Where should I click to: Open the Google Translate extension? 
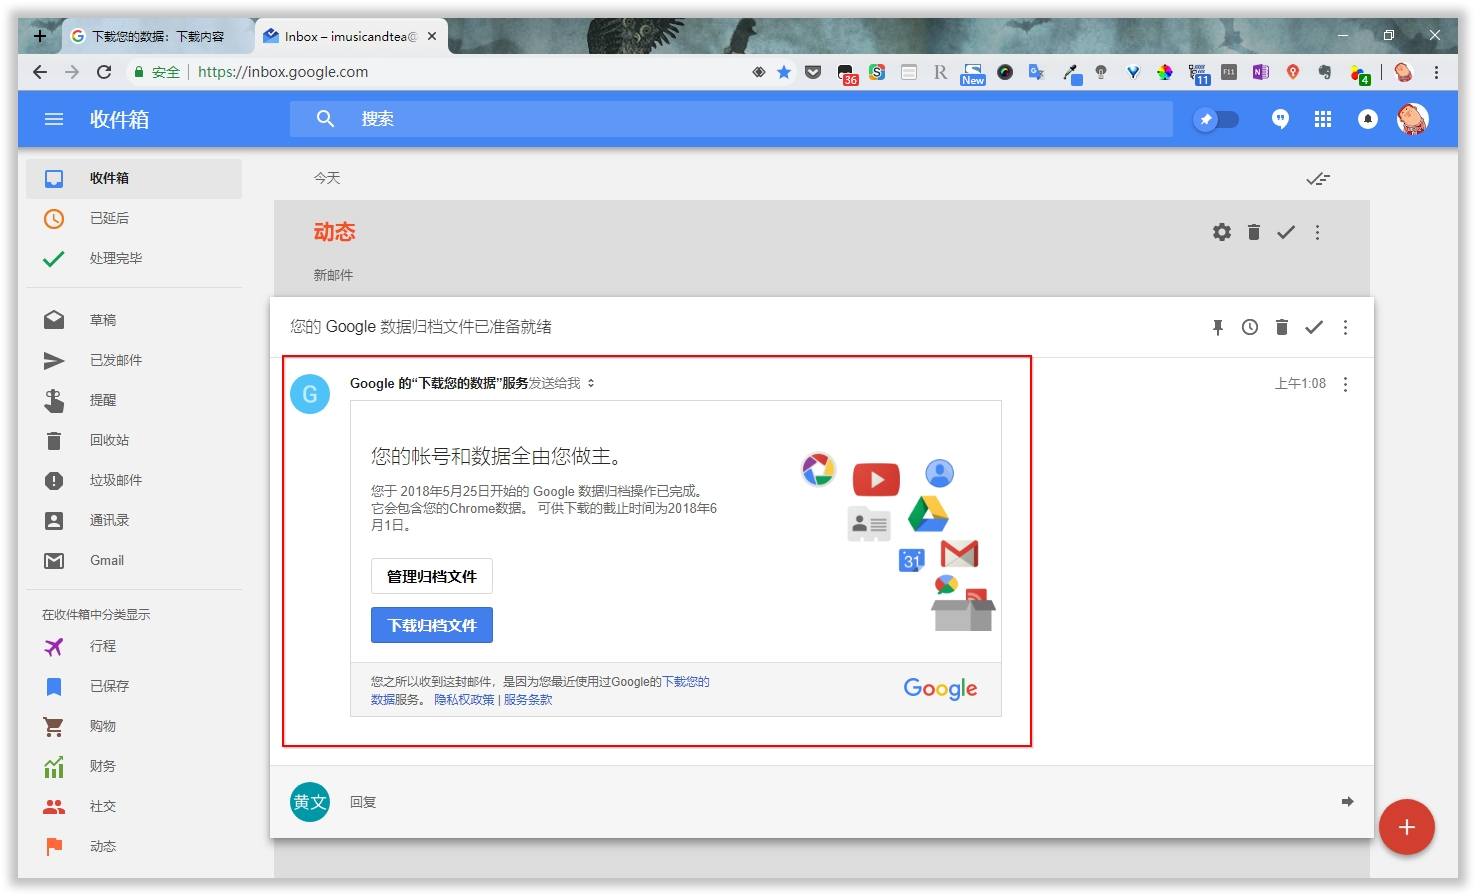point(1036,72)
